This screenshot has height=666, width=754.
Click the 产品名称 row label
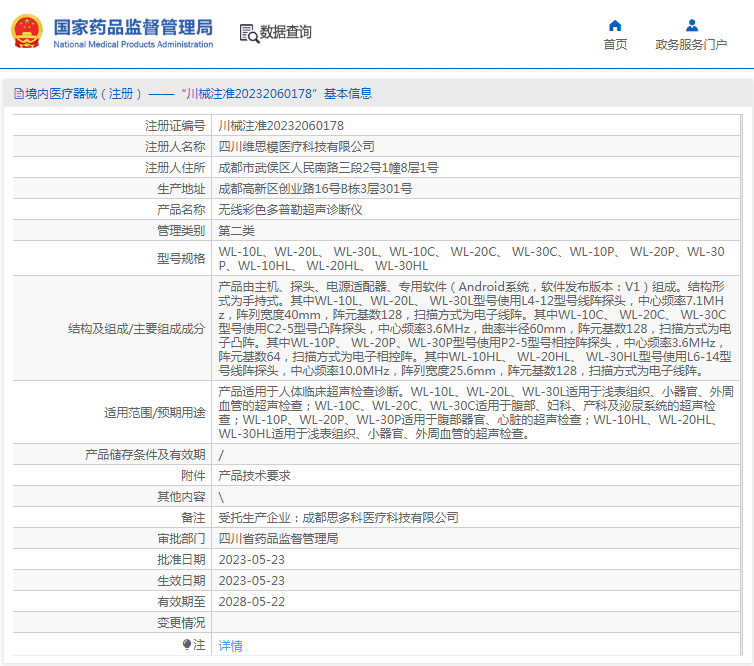tap(181, 210)
